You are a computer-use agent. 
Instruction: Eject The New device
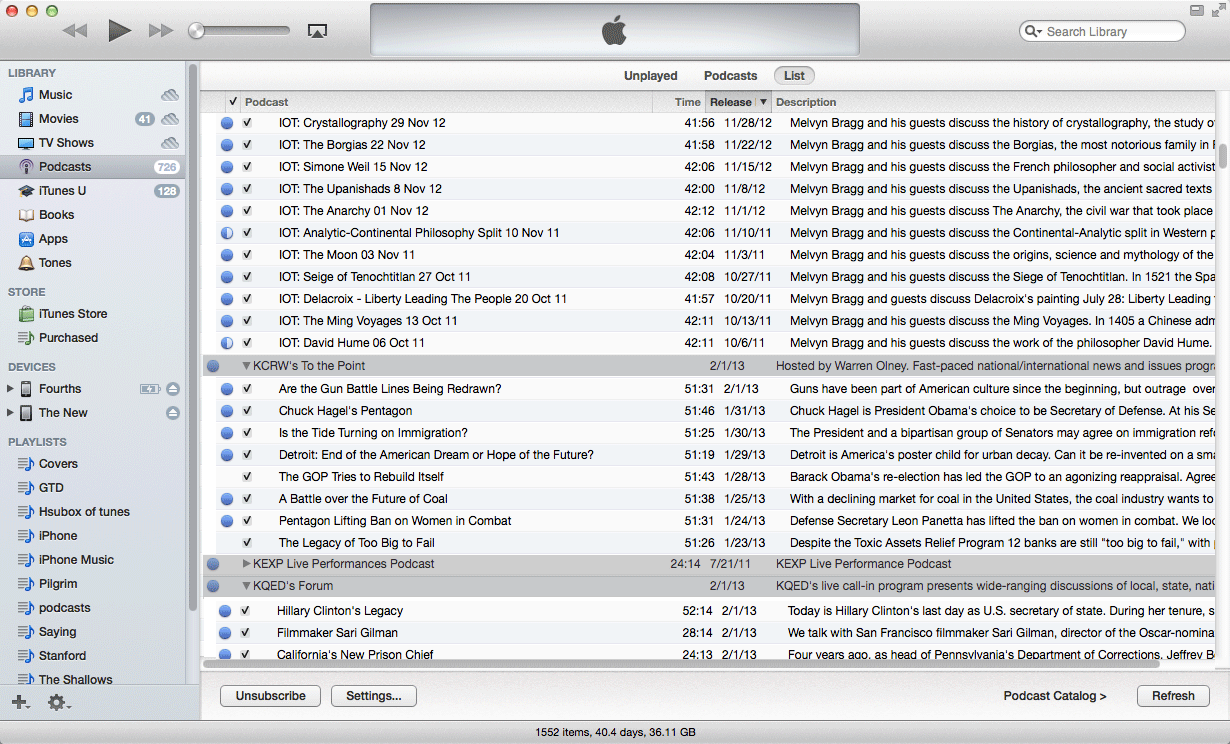(x=172, y=413)
